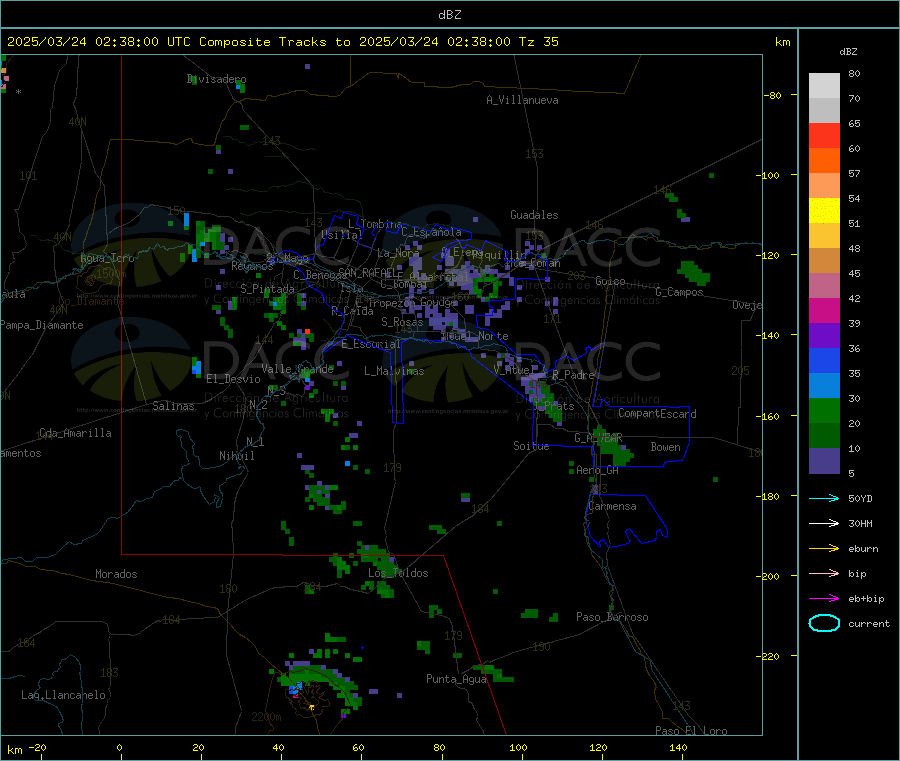Screen dimensions: 900x761
Task: Click the eburn yellow arrow legend icon
Action: coord(824,548)
